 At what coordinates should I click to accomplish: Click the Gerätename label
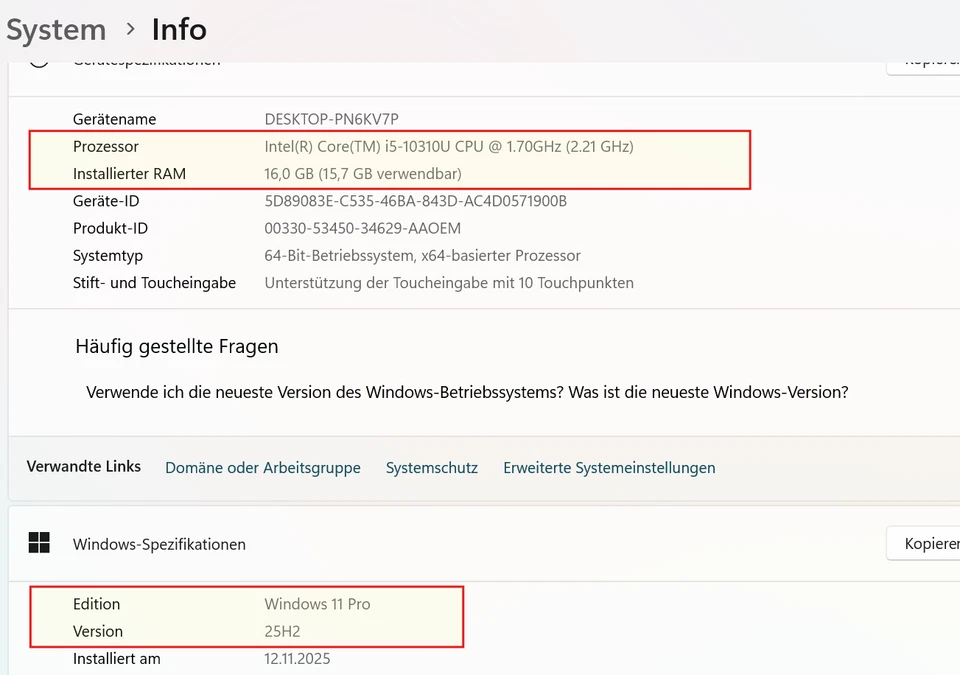tap(114, 119)
